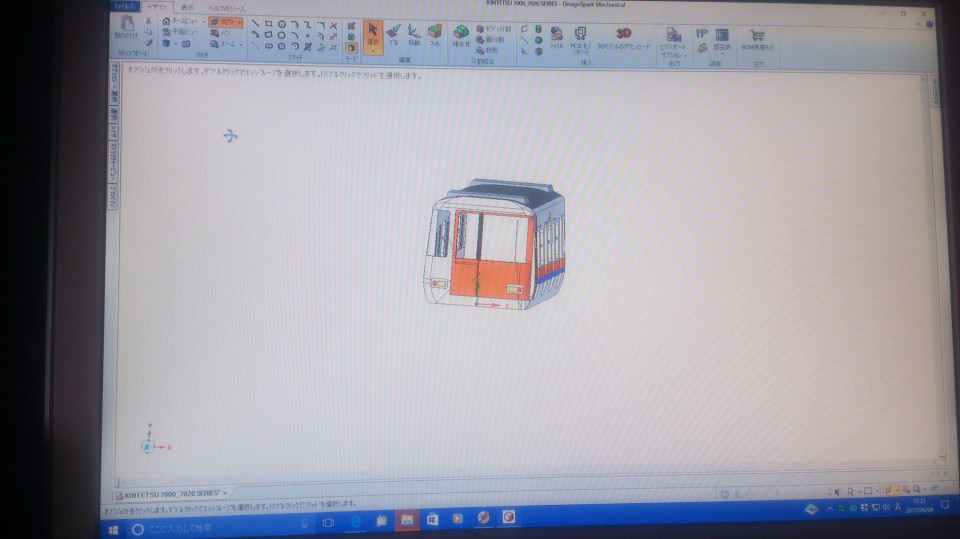Select the Plan view button
The width and height of the screenshot is (960, 539).
(181, 32)
